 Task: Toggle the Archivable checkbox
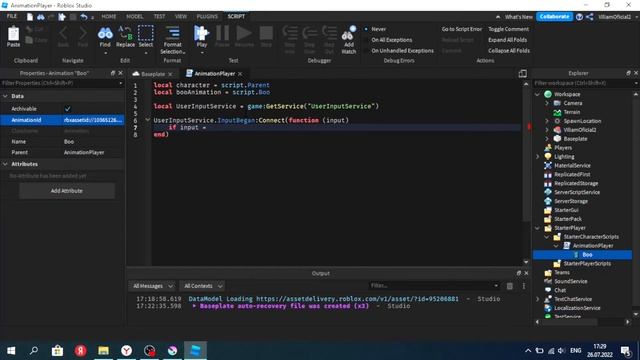[67, 109]
